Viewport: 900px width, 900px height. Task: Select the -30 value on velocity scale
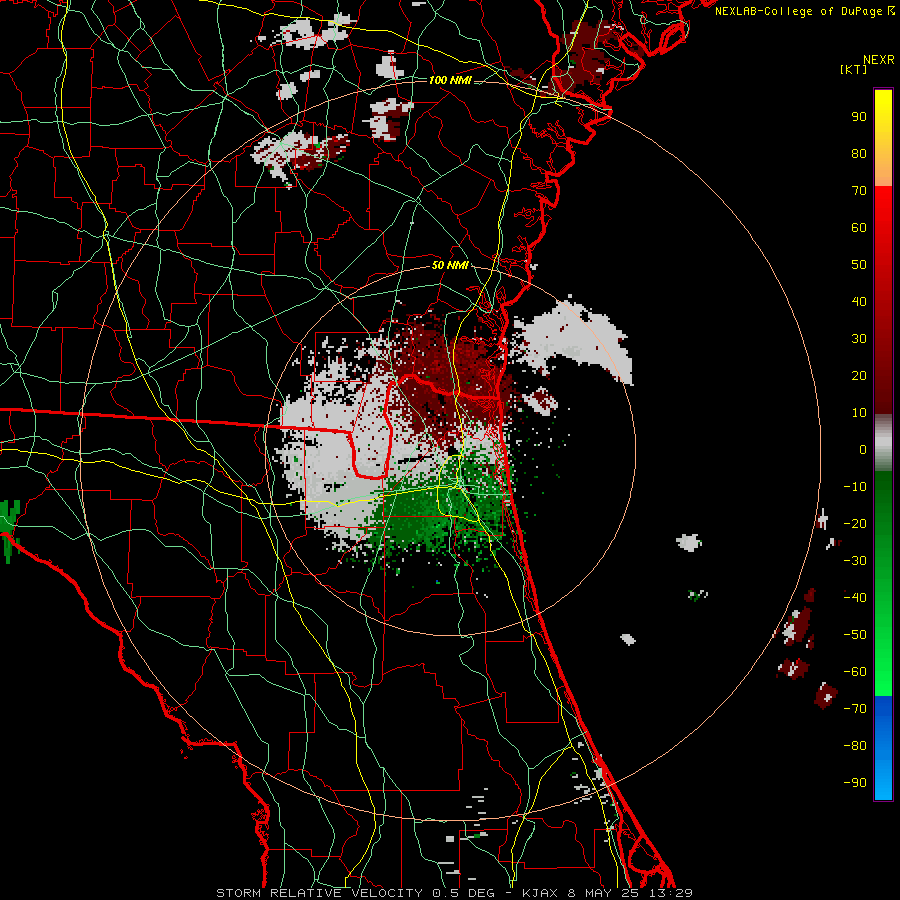(x=855, y=561)
